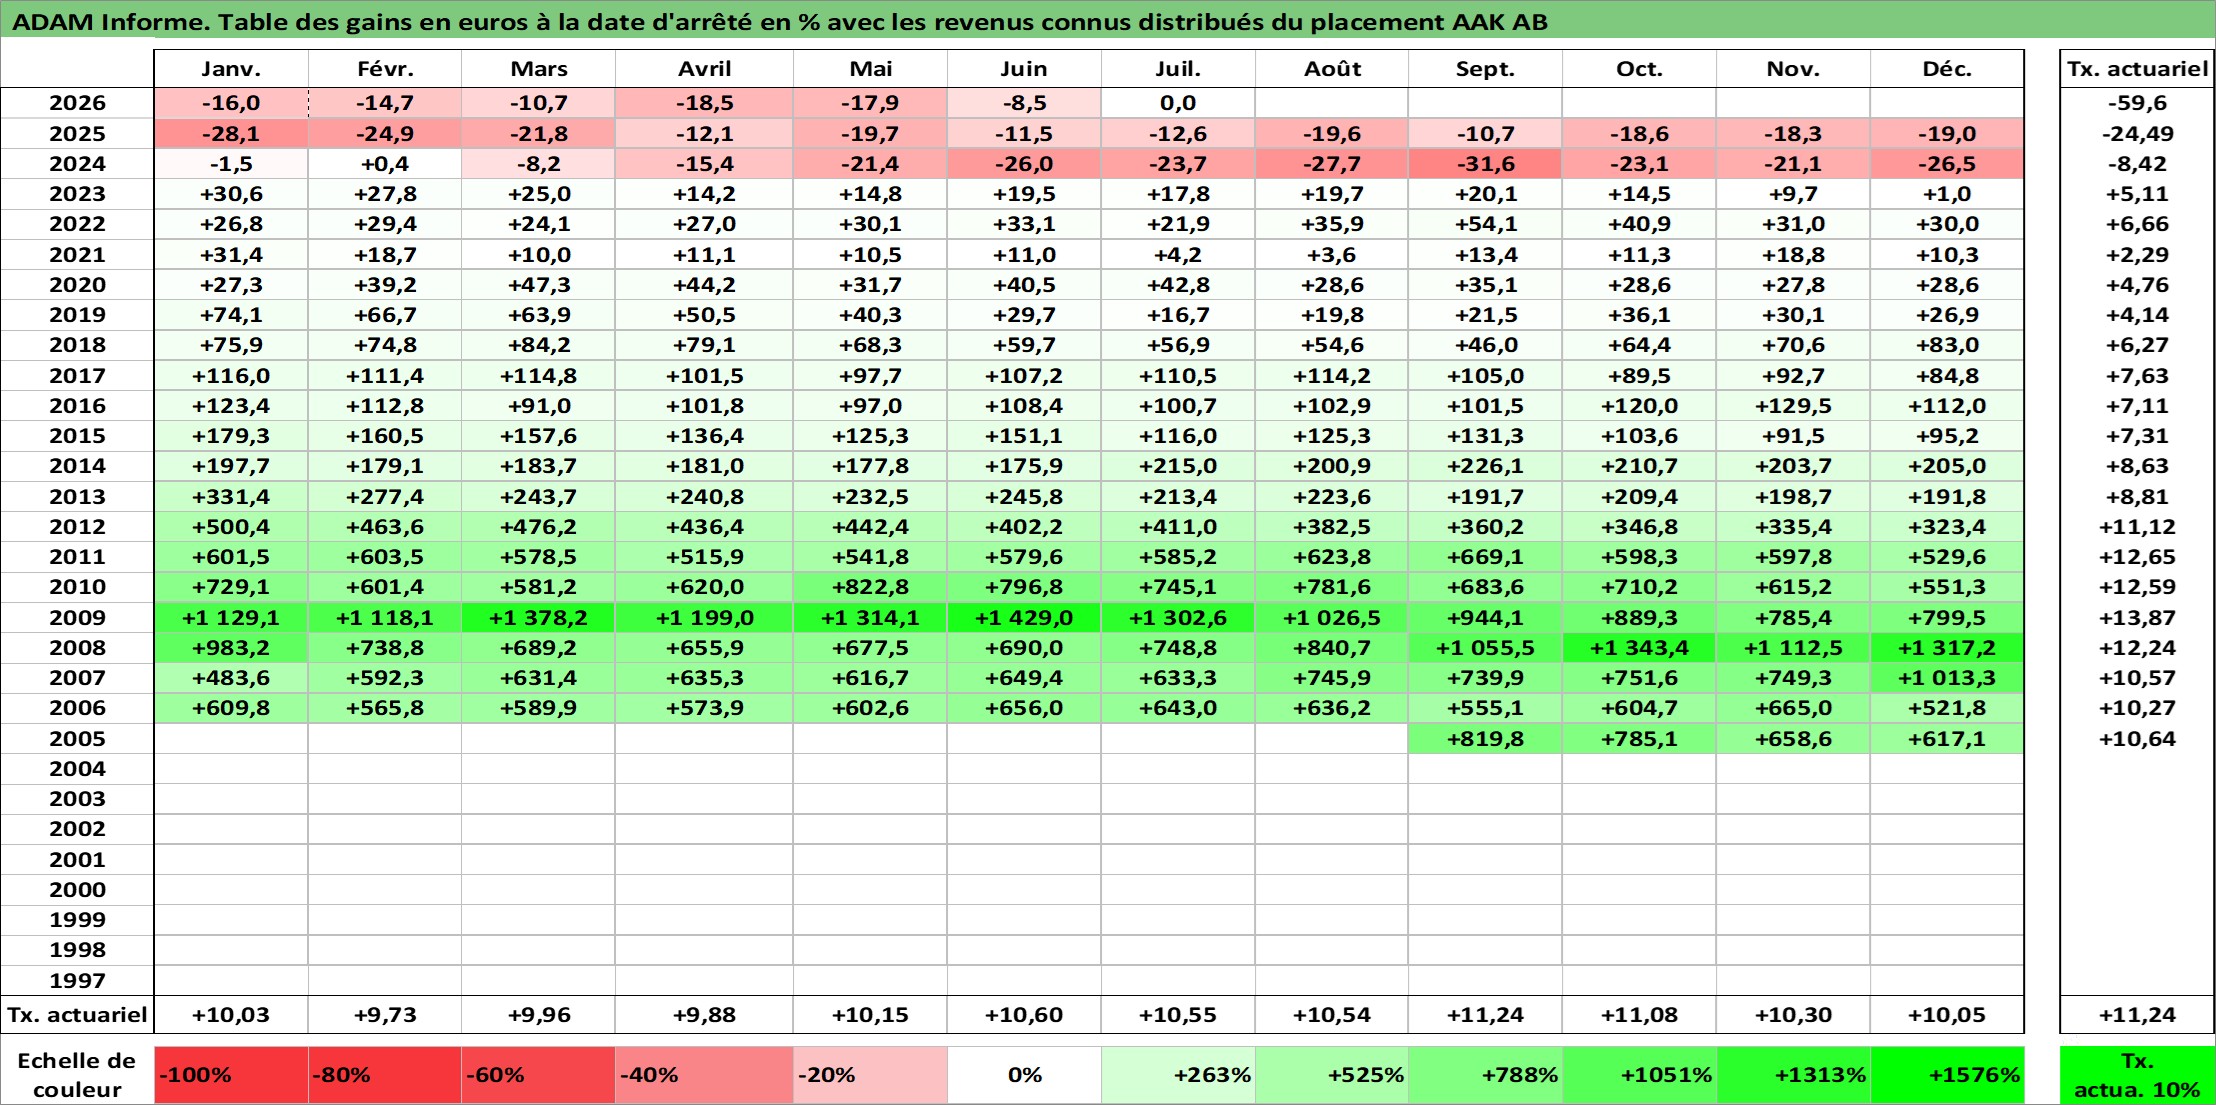Image resolution: width=2216 pixels, height=1105 pixels.
Task: Select the 0% color scale cell
Action: [1024, 1075]
